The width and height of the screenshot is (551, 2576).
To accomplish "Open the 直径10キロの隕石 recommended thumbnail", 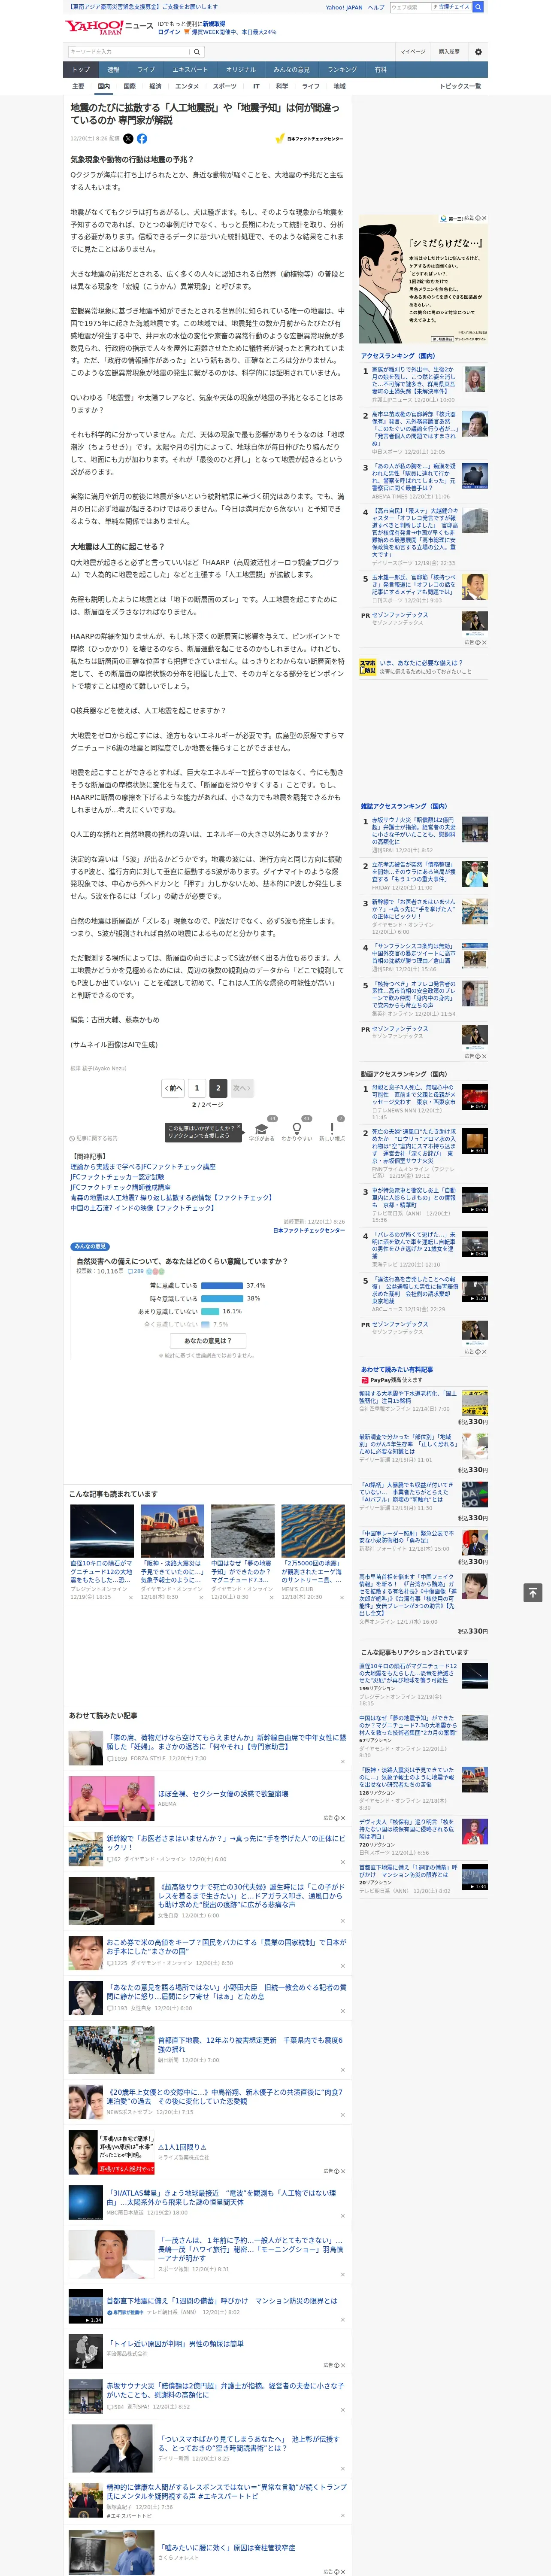I will (x=102, y=1531).
